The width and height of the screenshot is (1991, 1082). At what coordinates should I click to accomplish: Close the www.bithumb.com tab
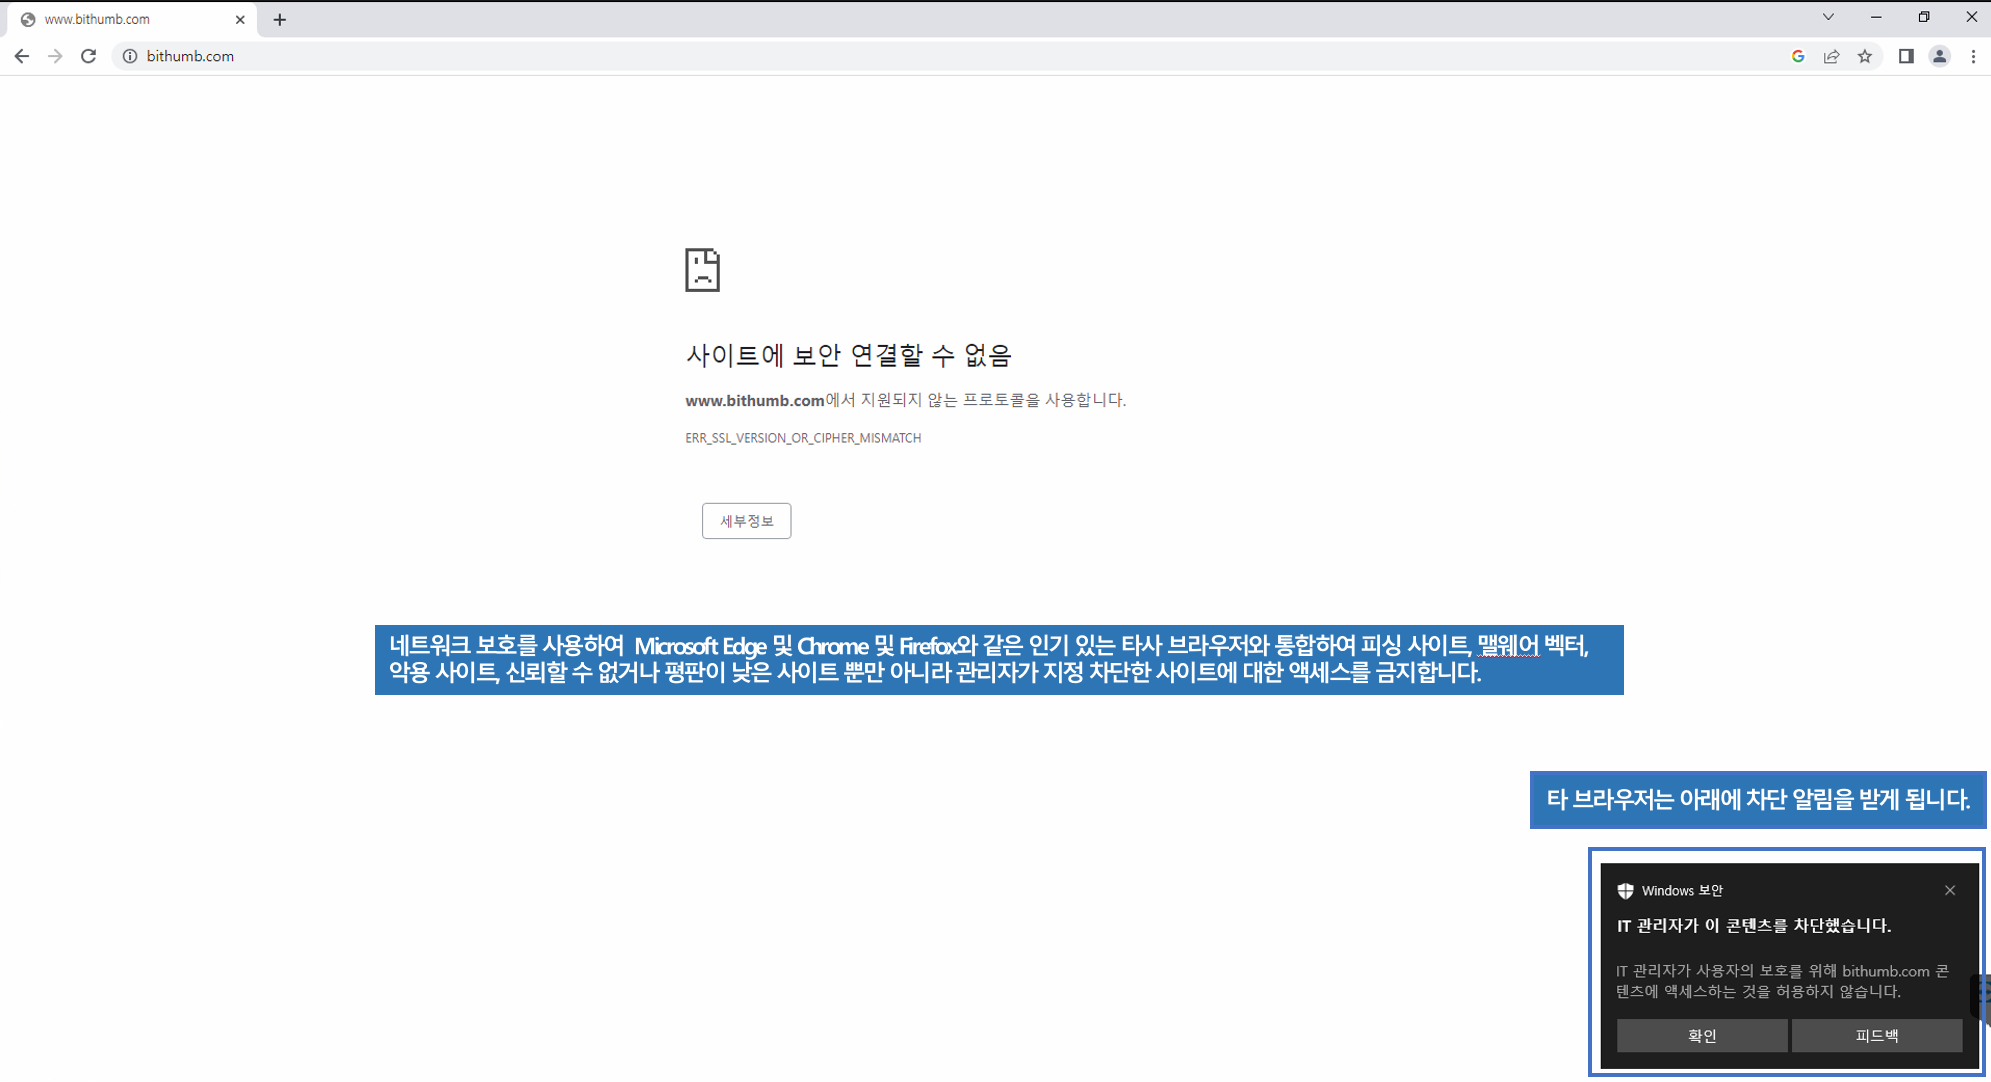click(240, 19)
